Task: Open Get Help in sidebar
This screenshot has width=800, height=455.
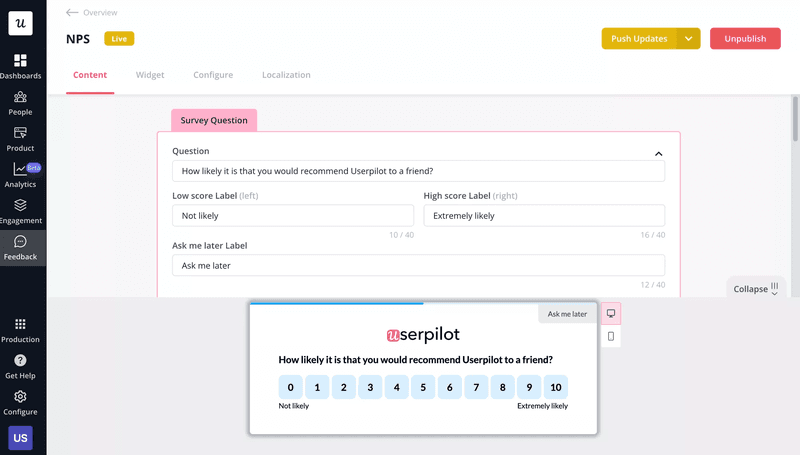Action: point(20,367)
